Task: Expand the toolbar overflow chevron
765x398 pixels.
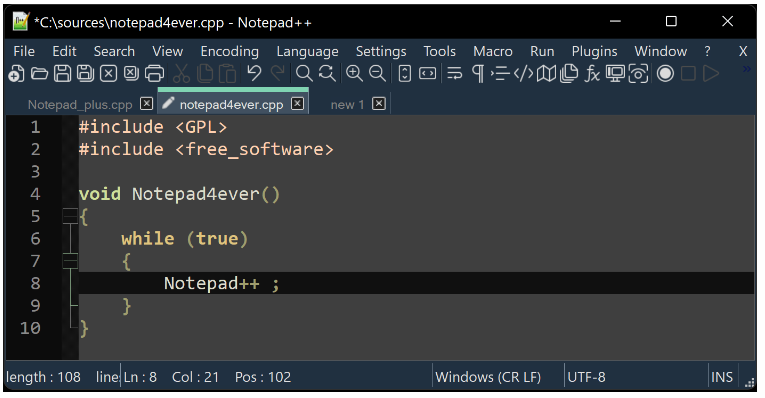Action: click(x=746, y=69)
